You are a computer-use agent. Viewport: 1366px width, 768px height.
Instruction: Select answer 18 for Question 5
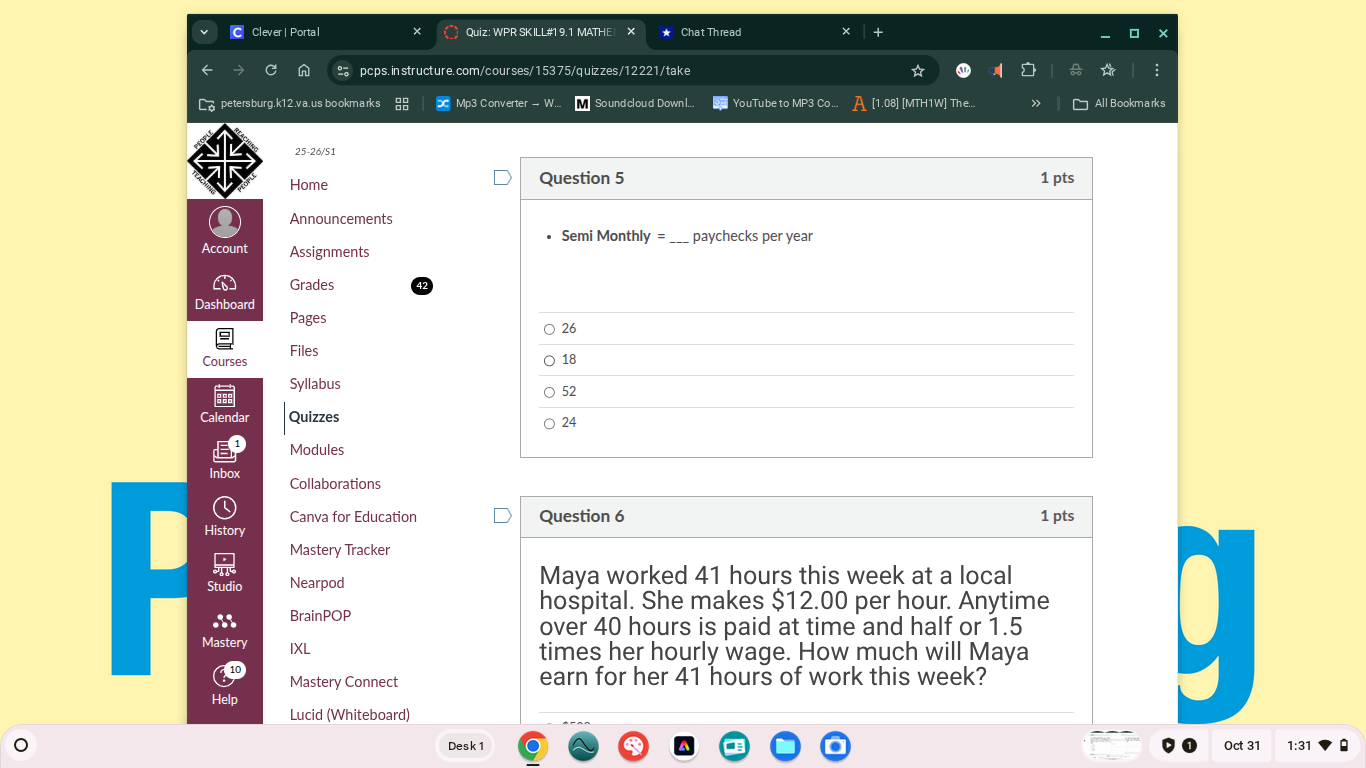point(549,360)
